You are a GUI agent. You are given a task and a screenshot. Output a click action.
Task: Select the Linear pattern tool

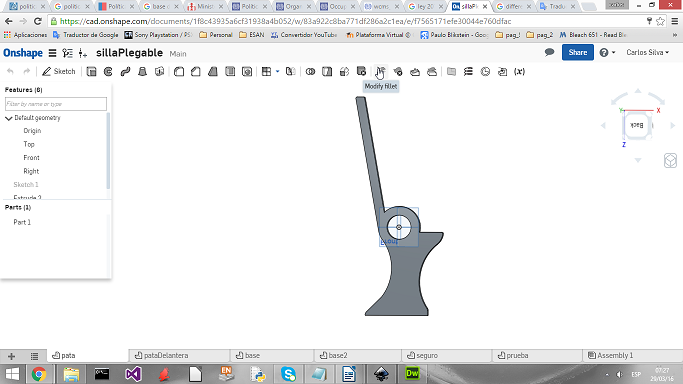point(266,71)
